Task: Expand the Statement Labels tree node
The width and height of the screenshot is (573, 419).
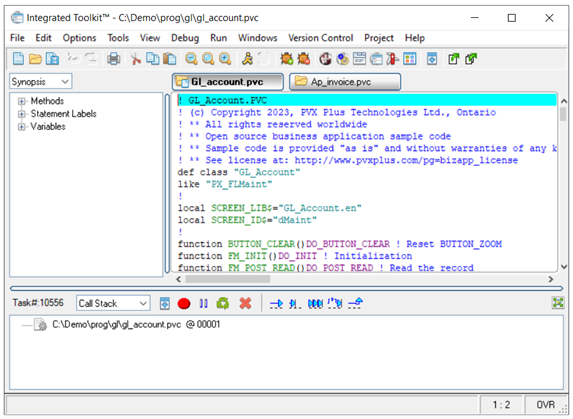Action: point(22,114)
